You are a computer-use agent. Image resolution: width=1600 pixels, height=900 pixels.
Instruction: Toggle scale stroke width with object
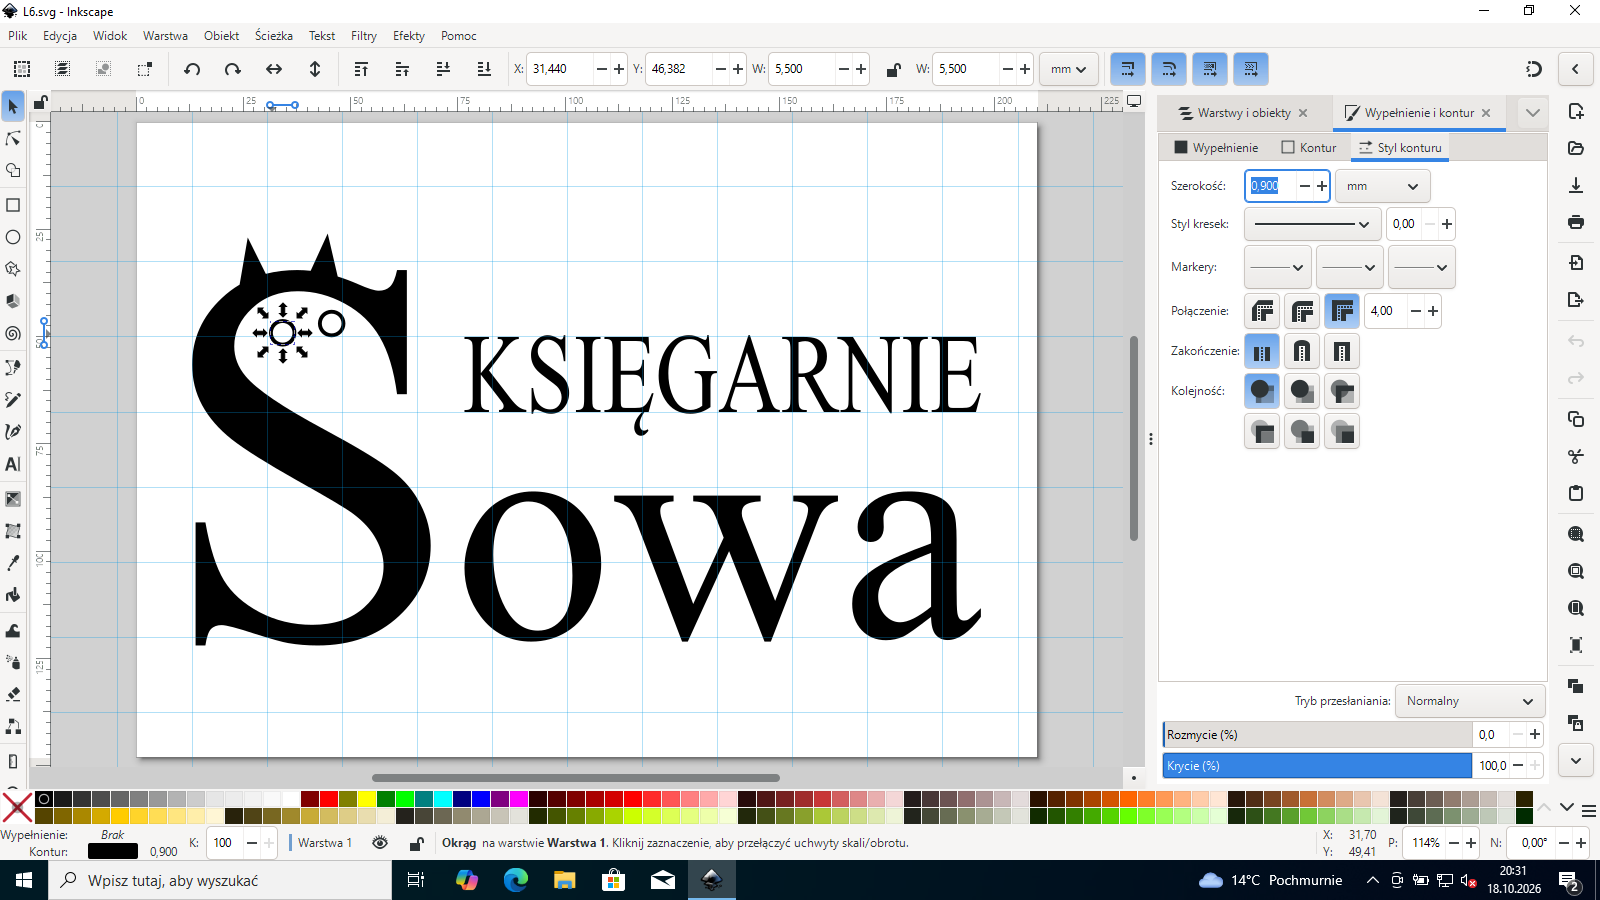tap(1127, 69)
